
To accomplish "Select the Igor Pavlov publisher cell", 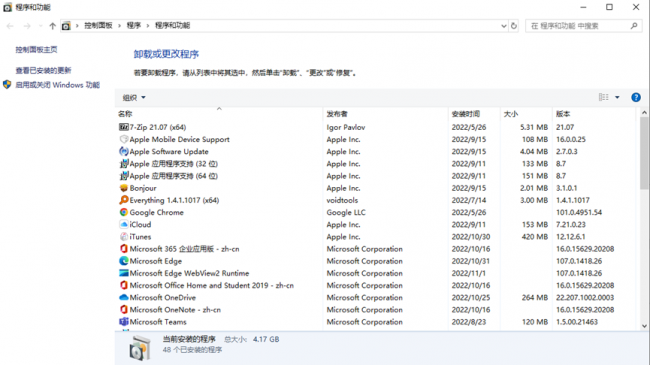I will (346, 127).
